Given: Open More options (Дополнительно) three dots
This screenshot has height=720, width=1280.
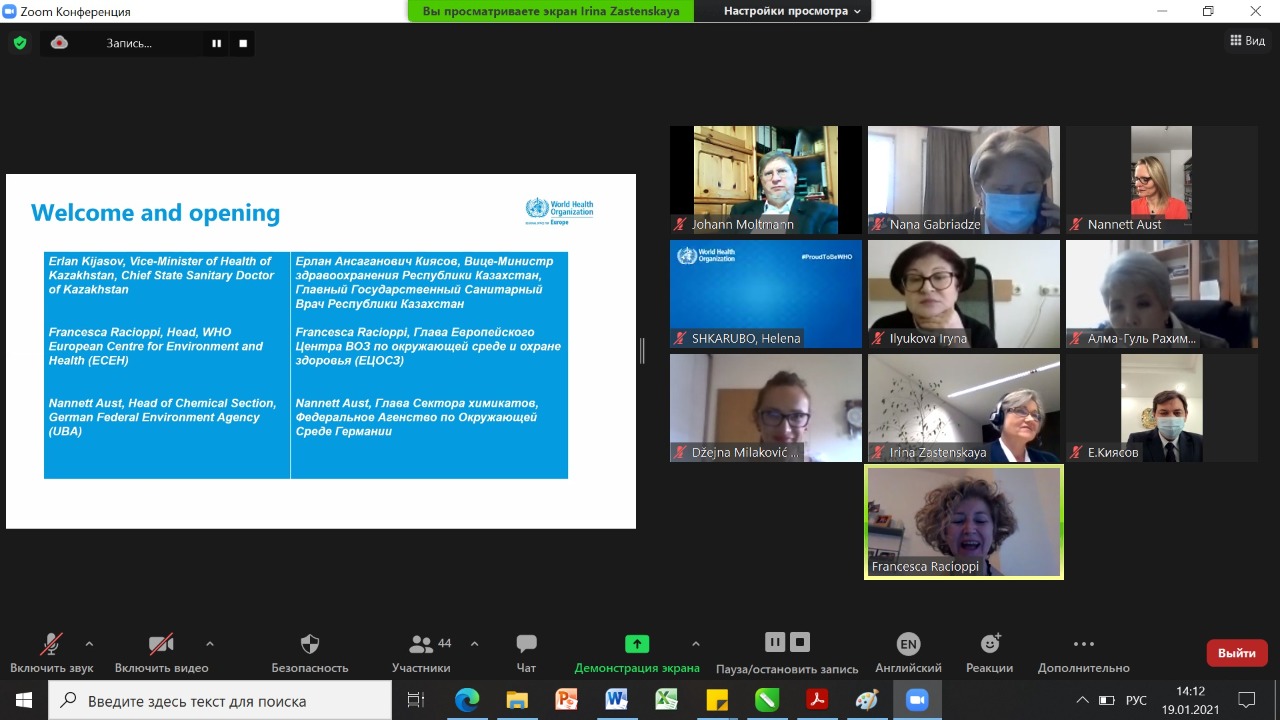Looking at the screenshot, I should 1083,645.
